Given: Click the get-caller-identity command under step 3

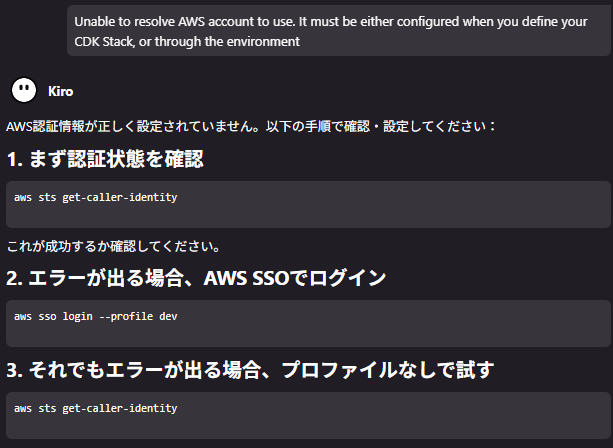Looking at the screenshot, I should (x=96, y=409).
